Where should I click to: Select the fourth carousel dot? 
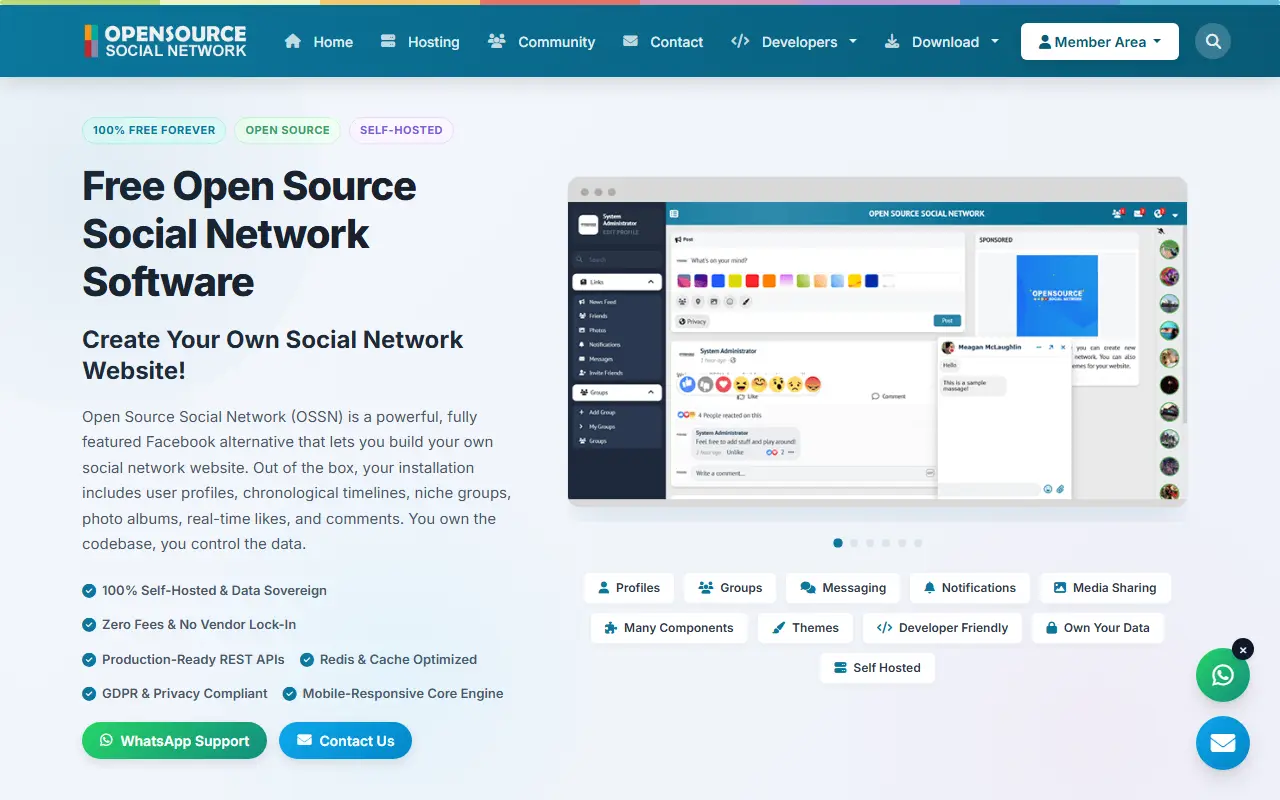tap(886, 543)
